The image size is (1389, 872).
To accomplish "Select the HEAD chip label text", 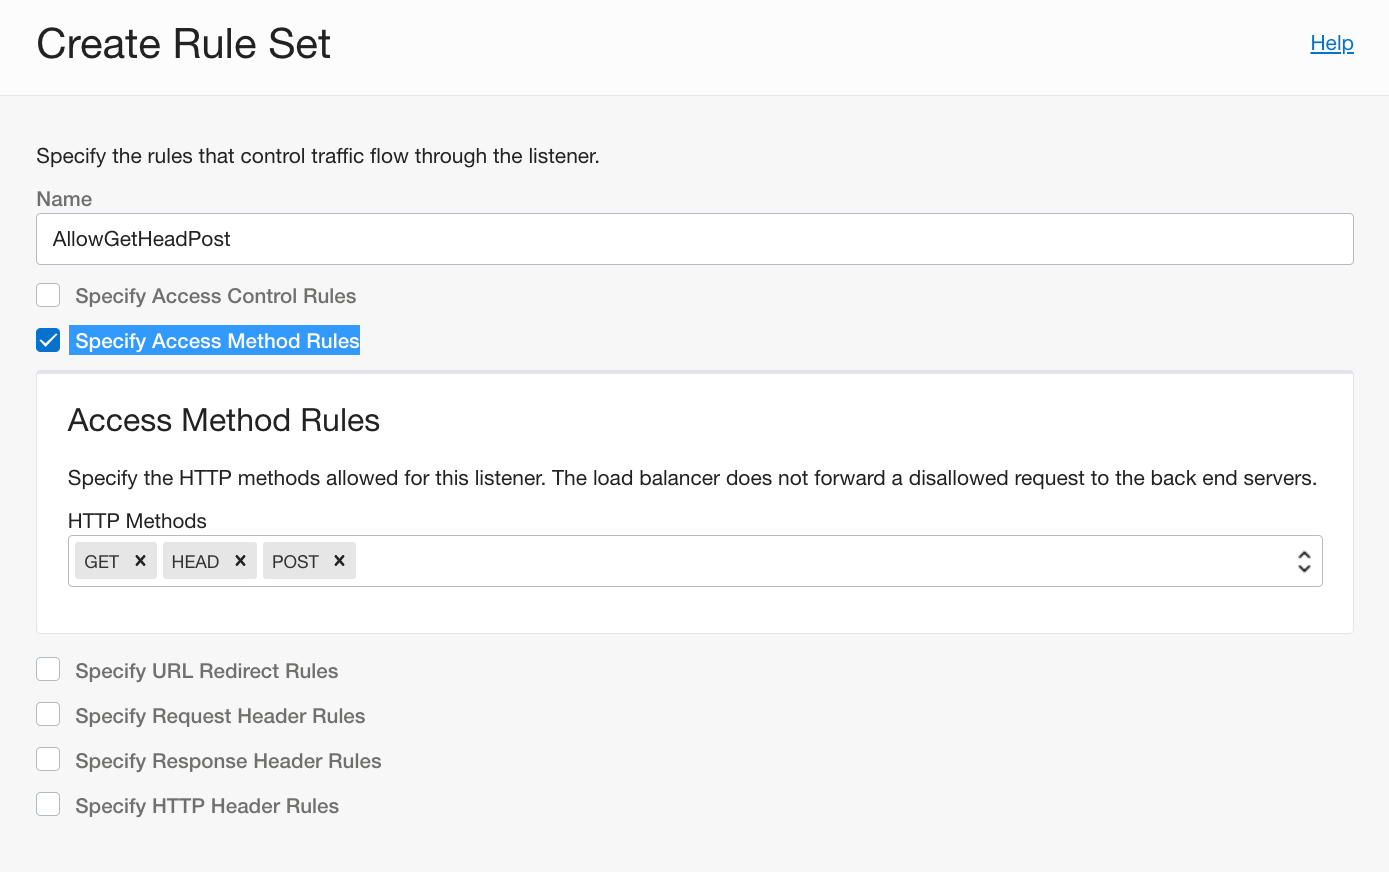I will point(195,562).
